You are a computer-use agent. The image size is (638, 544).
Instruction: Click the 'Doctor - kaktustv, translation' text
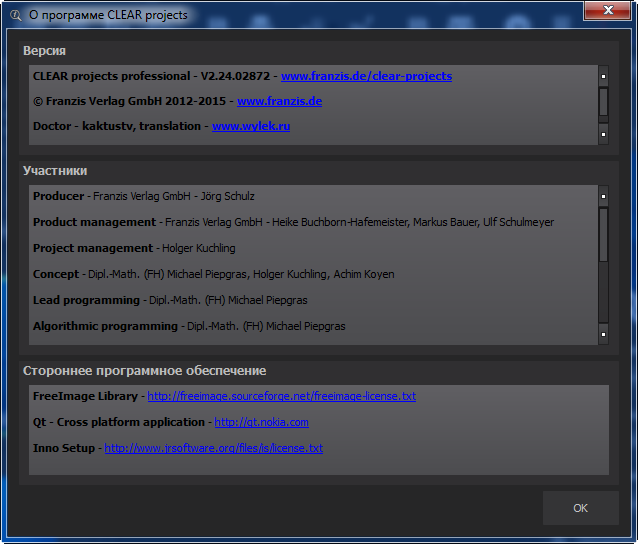117,127
